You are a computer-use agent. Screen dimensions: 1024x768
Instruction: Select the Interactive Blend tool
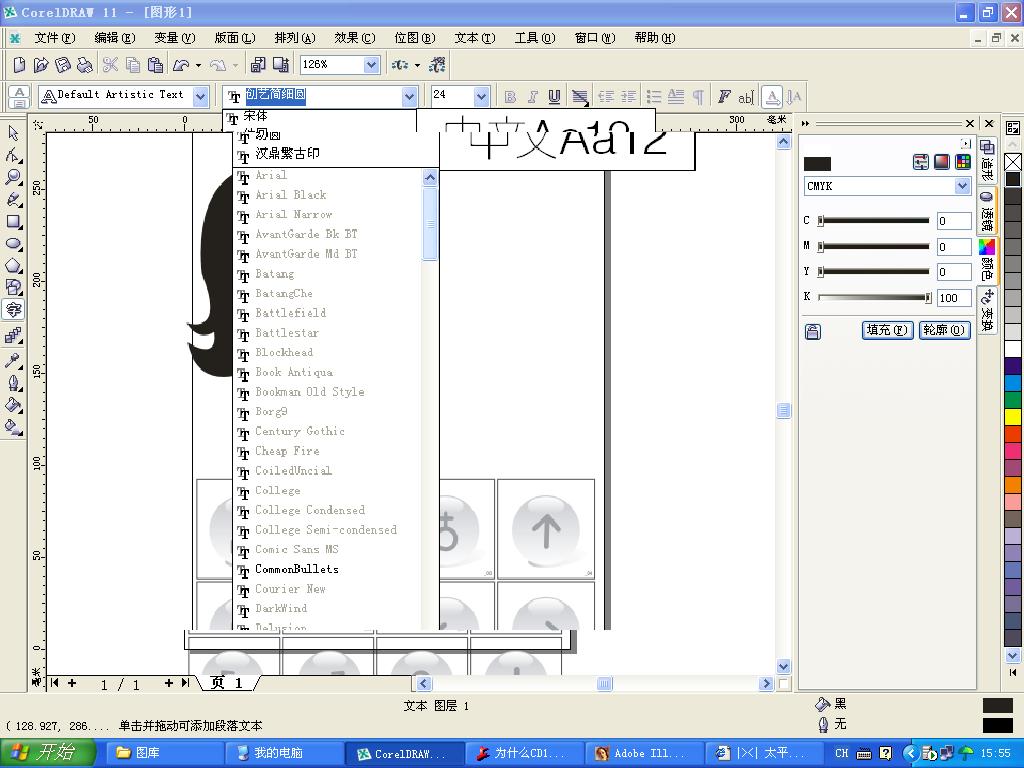13,336
